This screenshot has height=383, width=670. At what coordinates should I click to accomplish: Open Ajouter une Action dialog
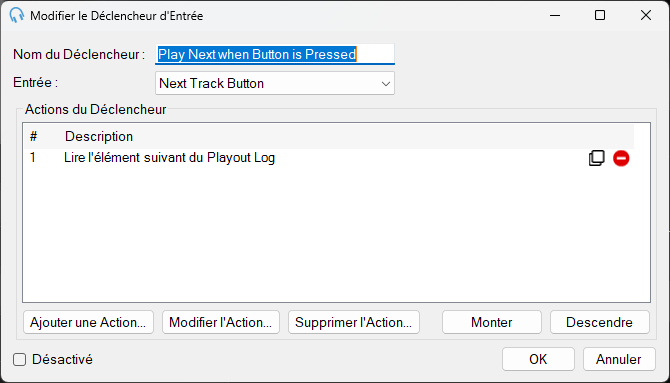[x=88, y=322]
